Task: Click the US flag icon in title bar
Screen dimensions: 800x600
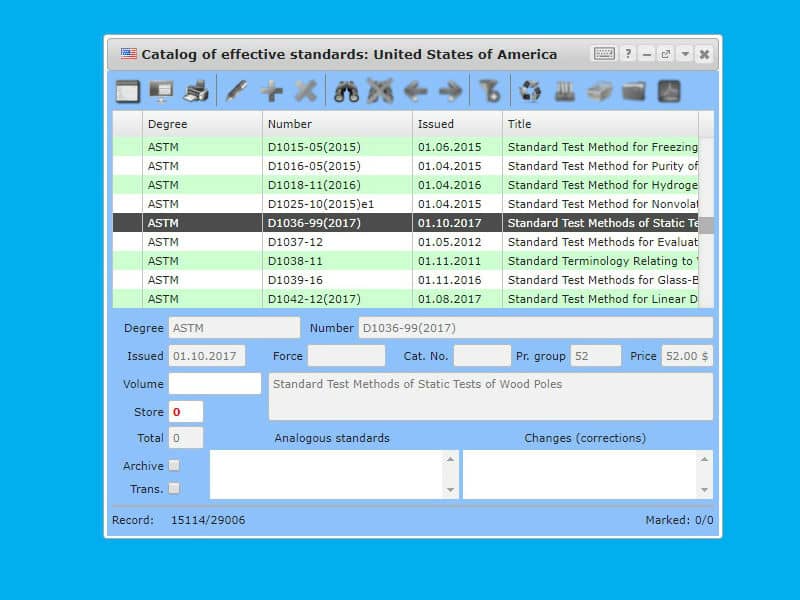Action: click(129, 54)
